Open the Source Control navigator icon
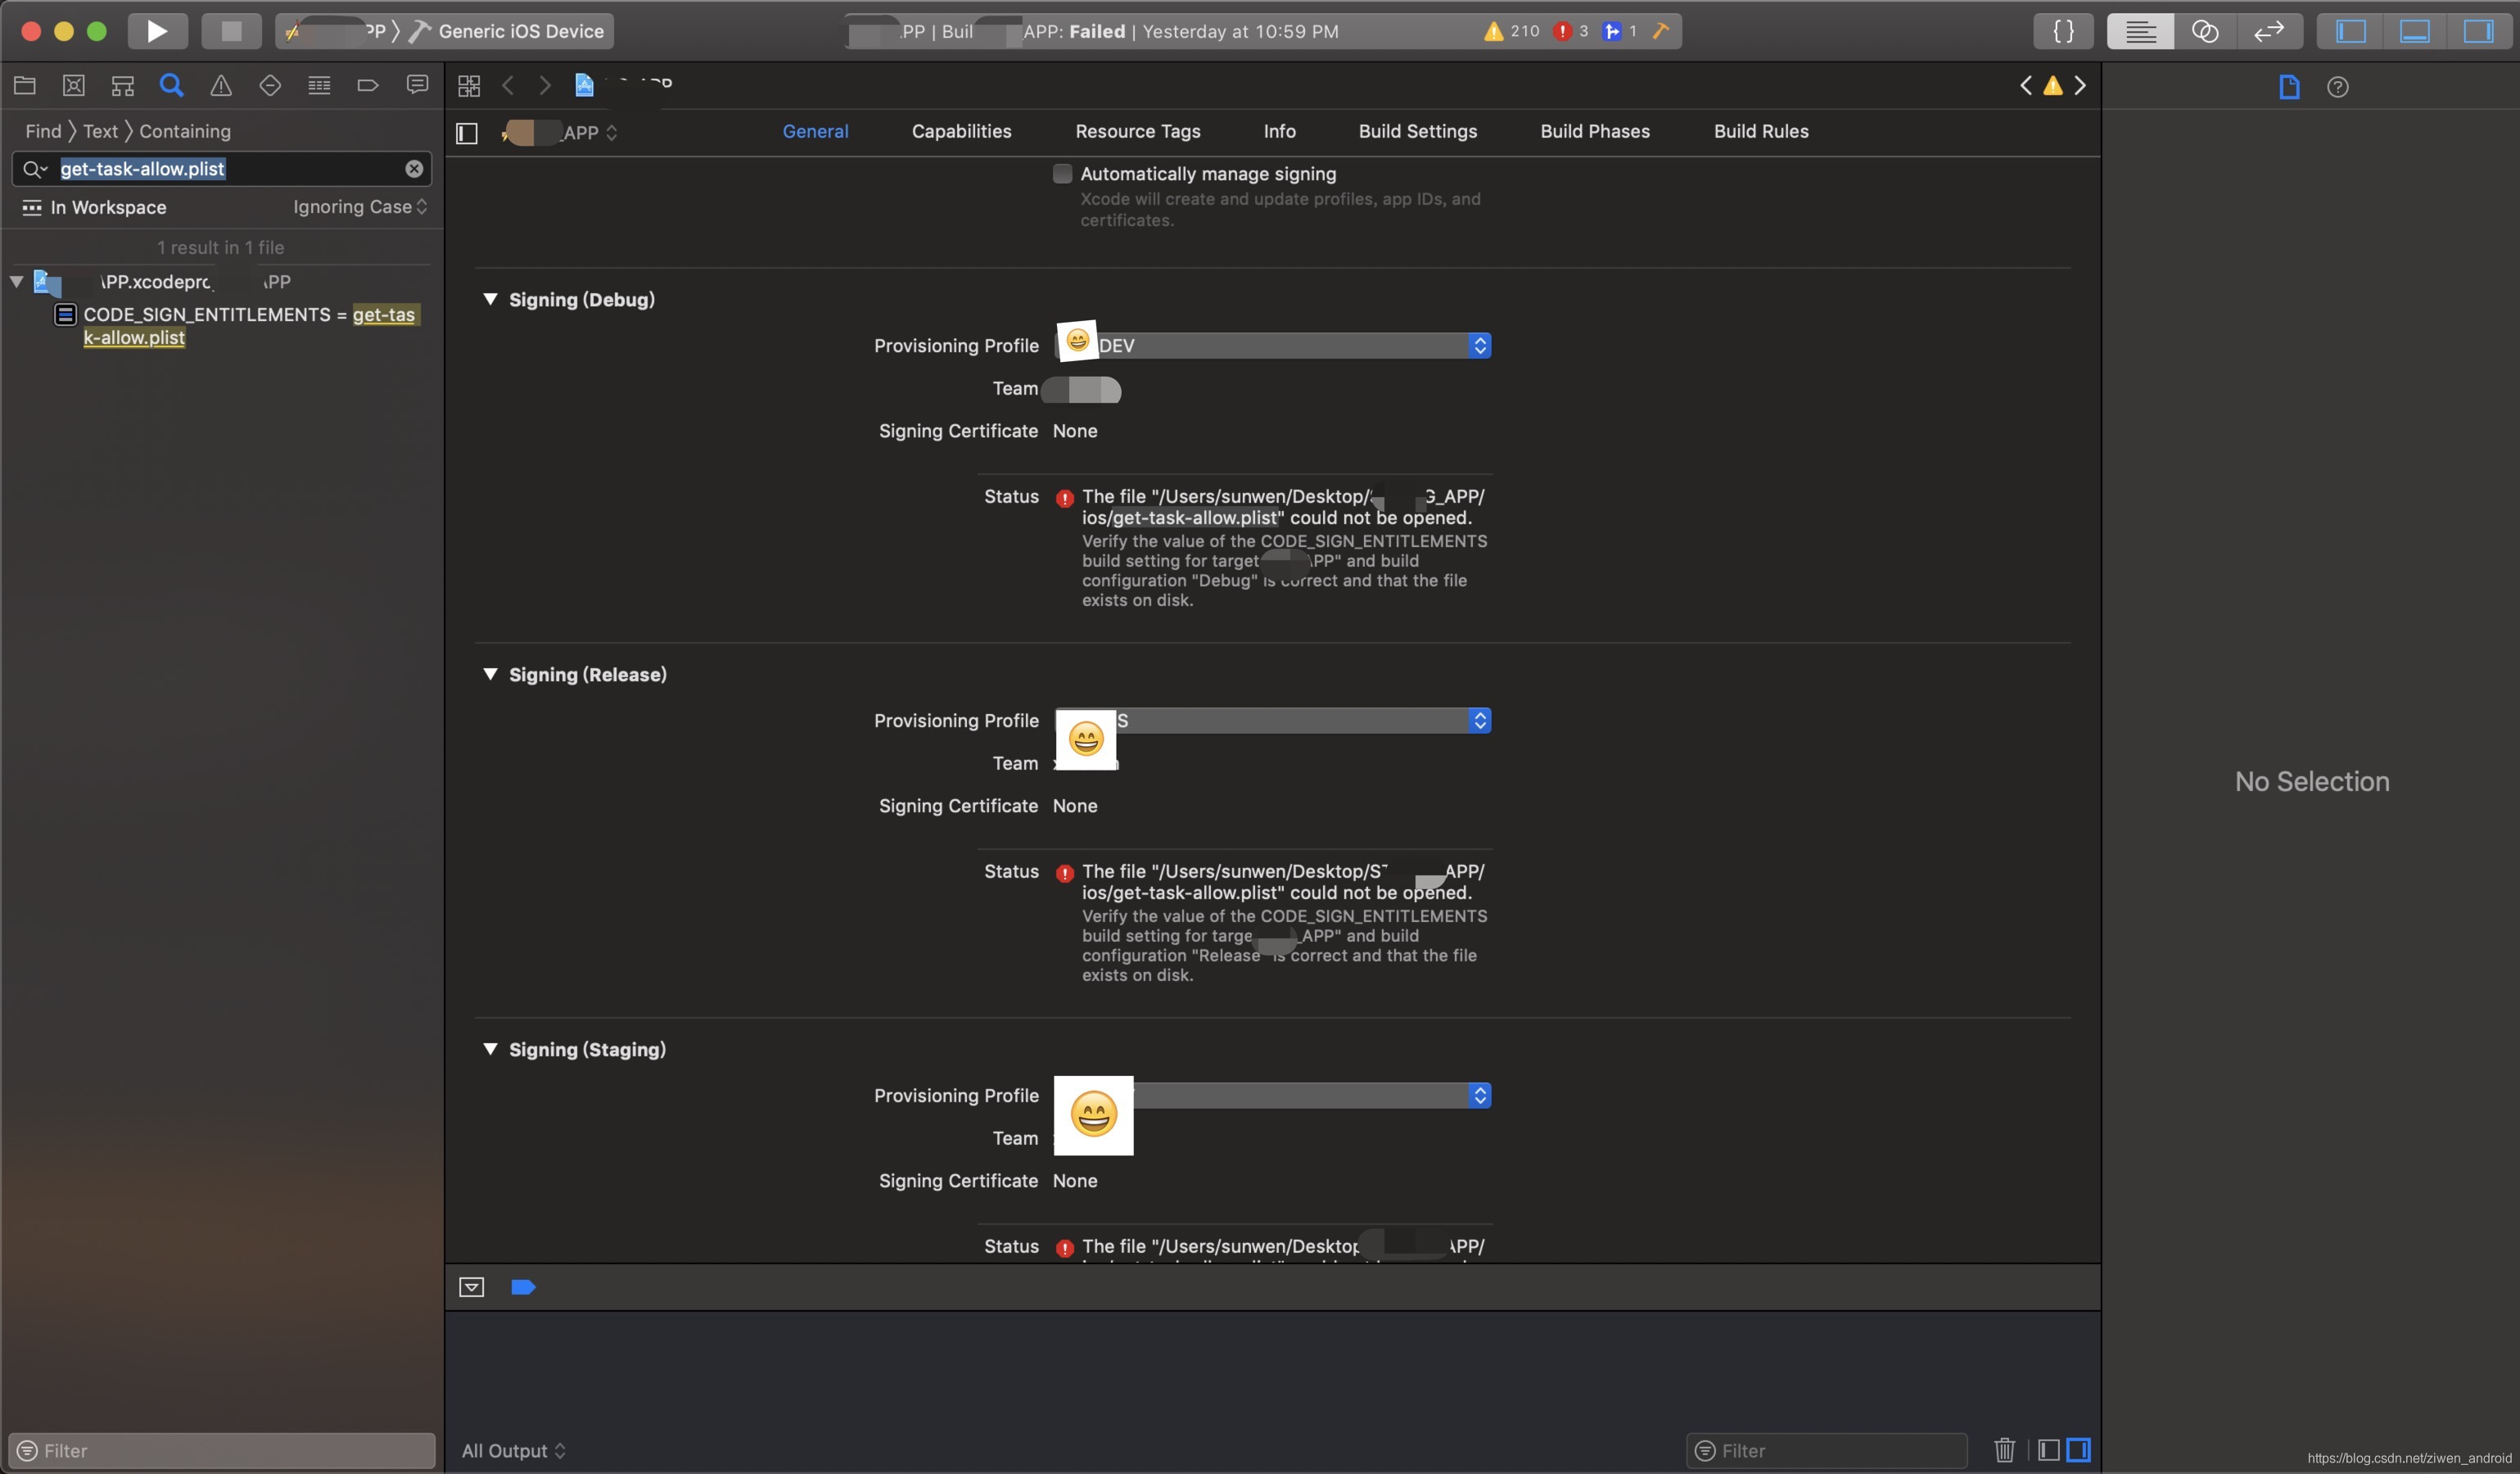The height and width of the screenshot is (1474, 2520). [73, 85]
